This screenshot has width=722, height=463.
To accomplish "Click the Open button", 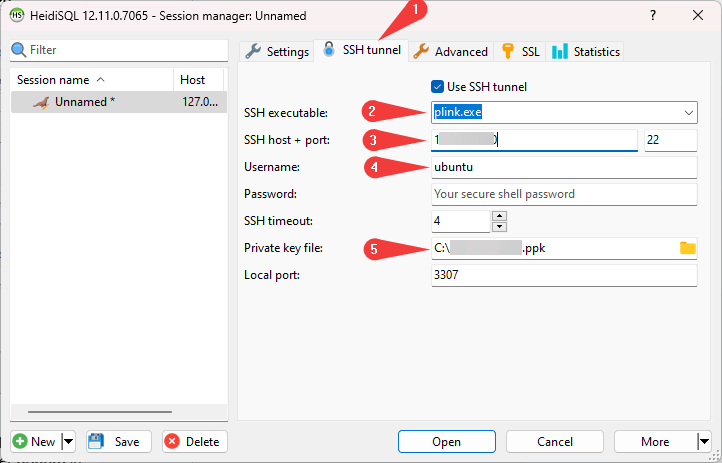I will pos(447,441).
